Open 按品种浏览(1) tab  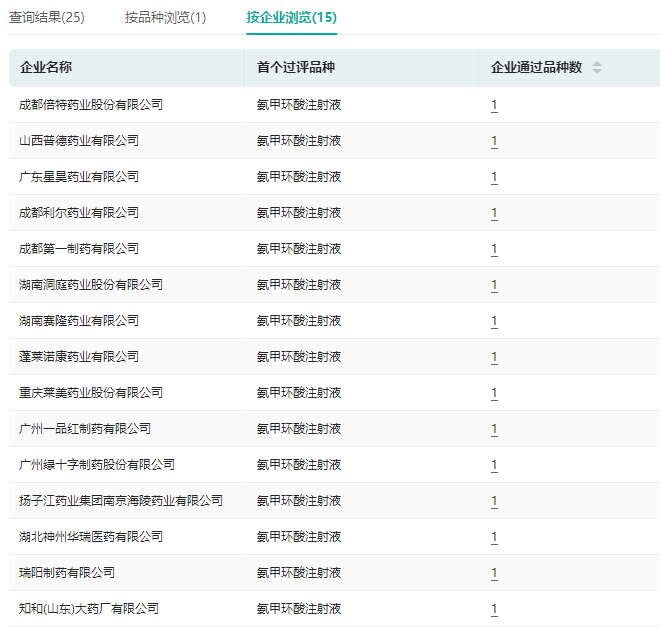(166, 17)
